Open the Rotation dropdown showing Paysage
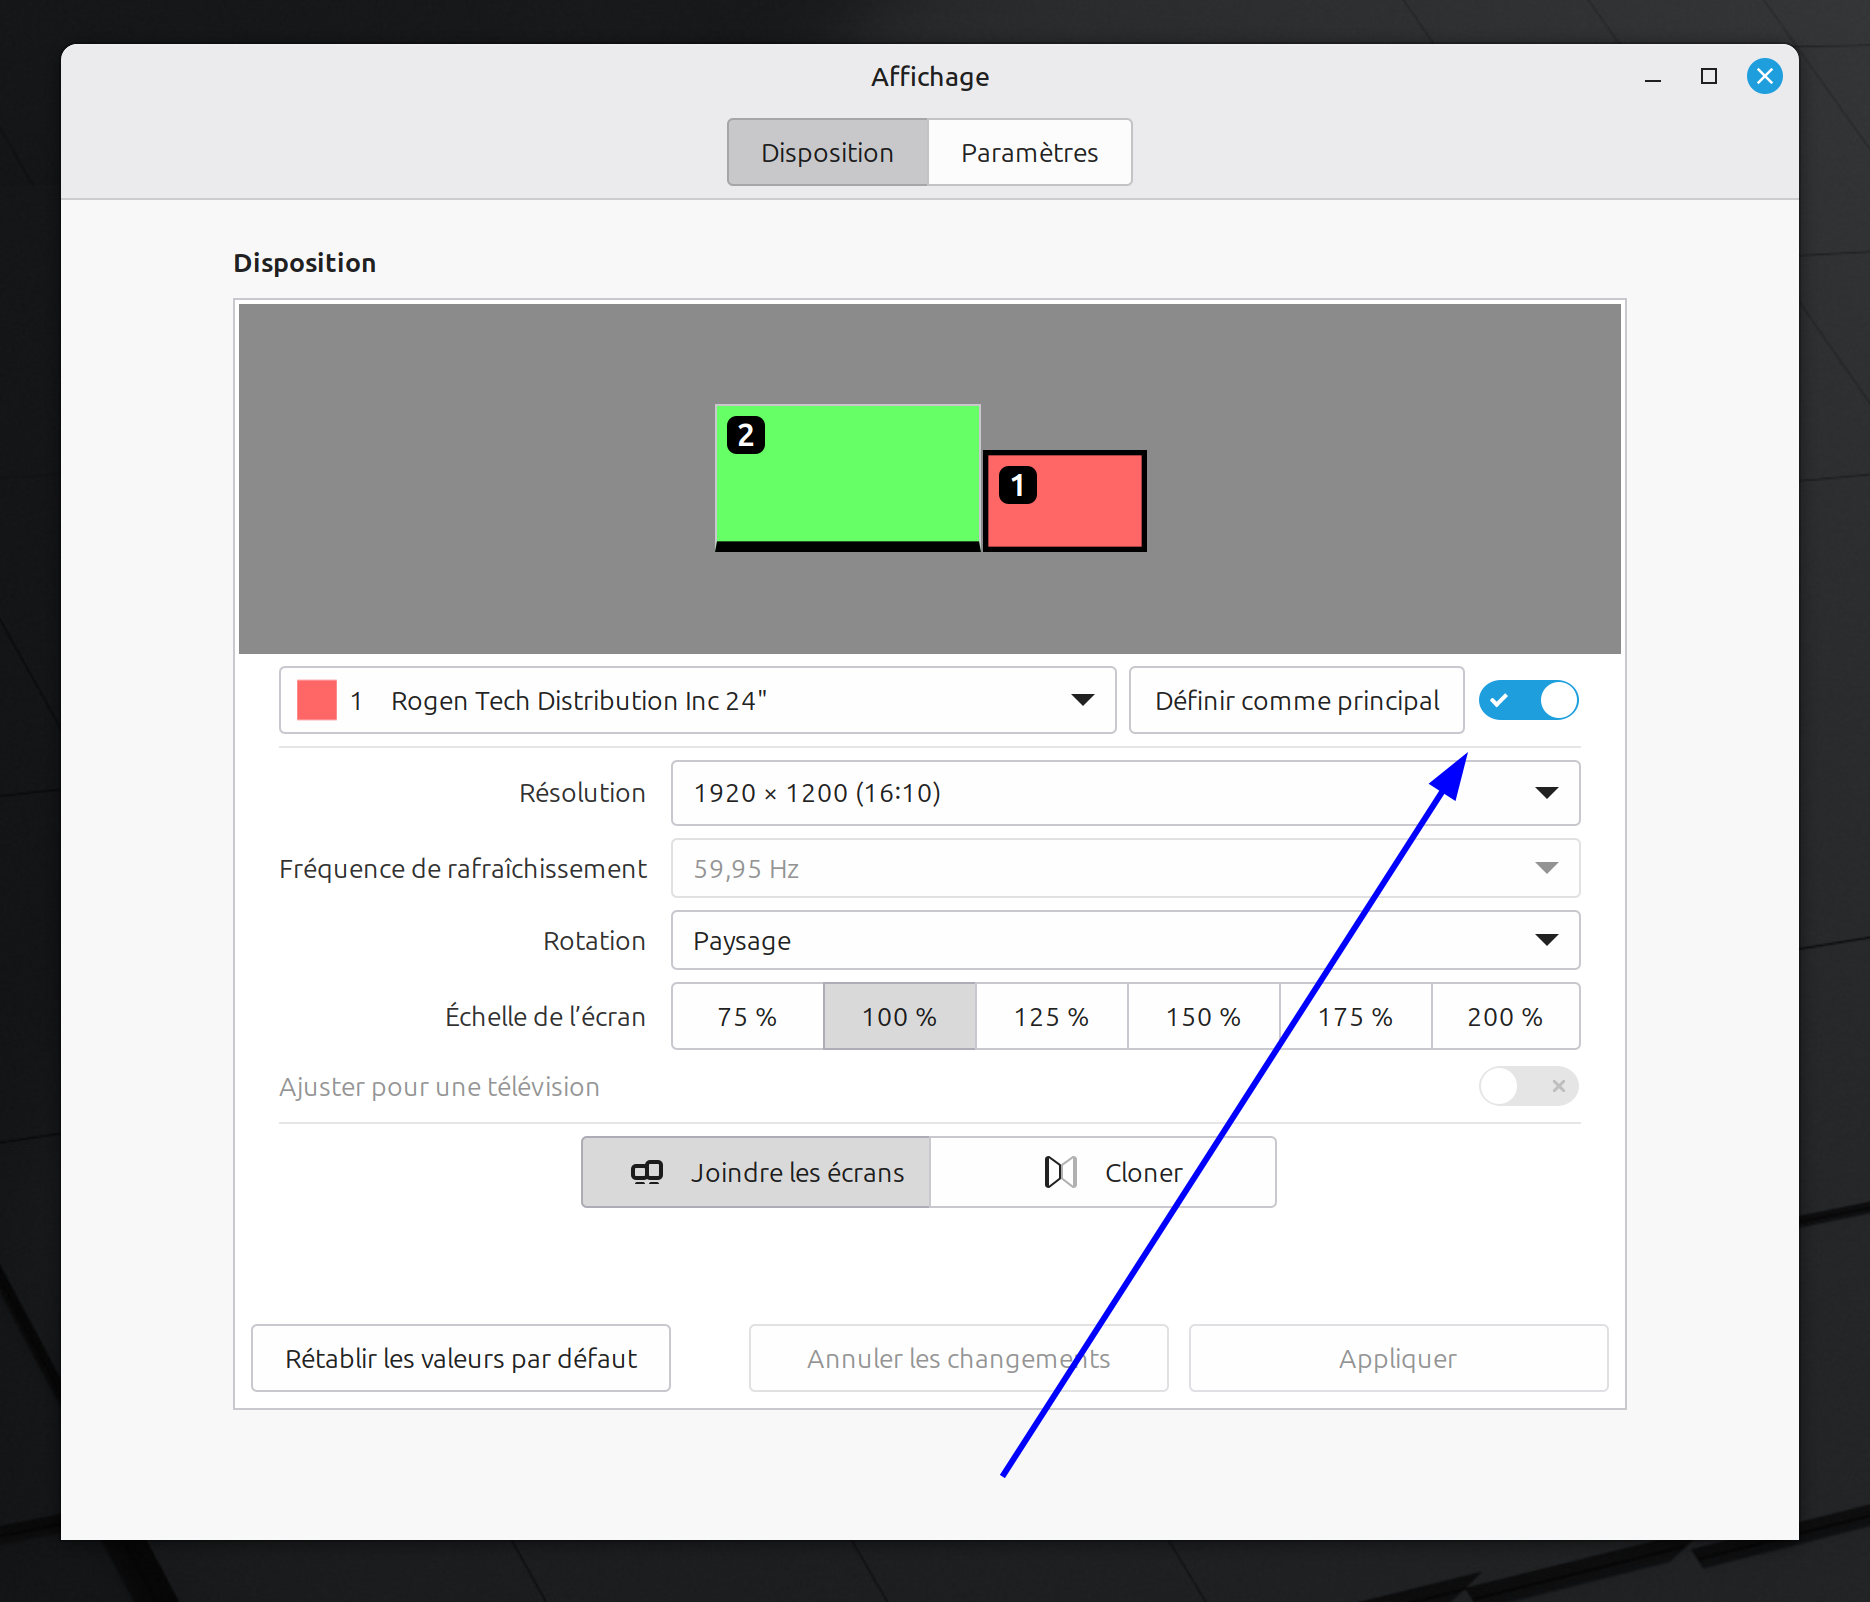1870x1602 pixels. pyautogui.click(x=1125, y=940)
